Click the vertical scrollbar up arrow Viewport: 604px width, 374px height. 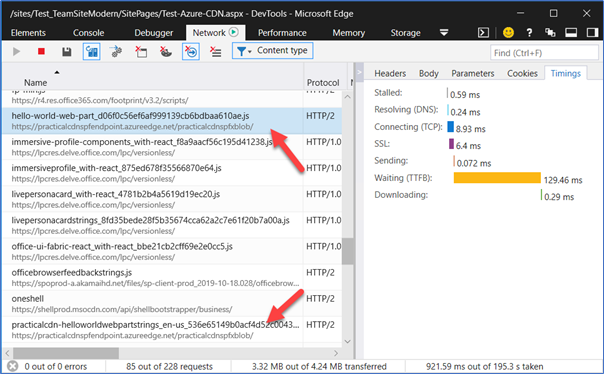(347, 97)
